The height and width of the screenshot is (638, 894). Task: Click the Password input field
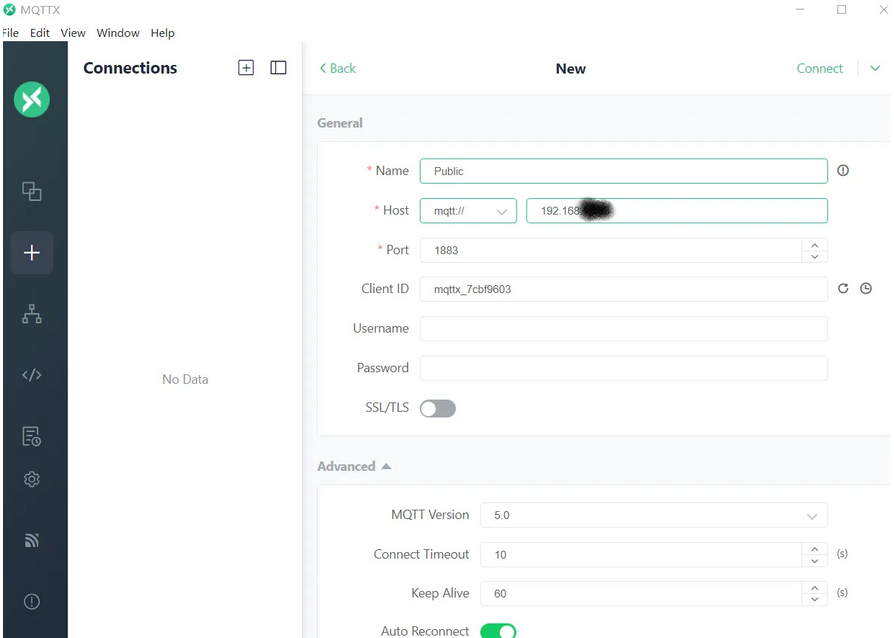624,368
